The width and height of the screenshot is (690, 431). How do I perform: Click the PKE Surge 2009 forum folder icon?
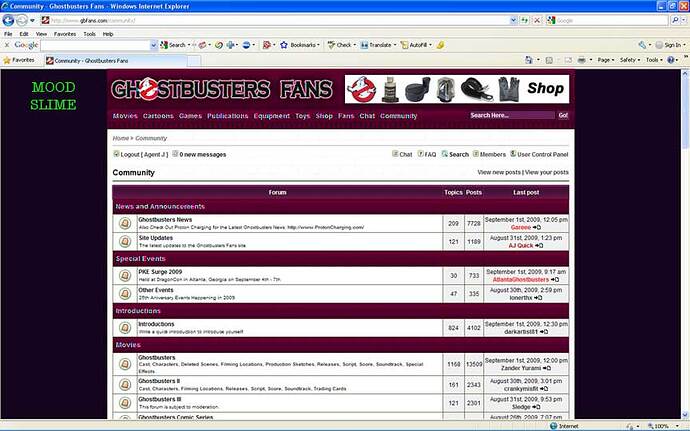pos(125,276)
